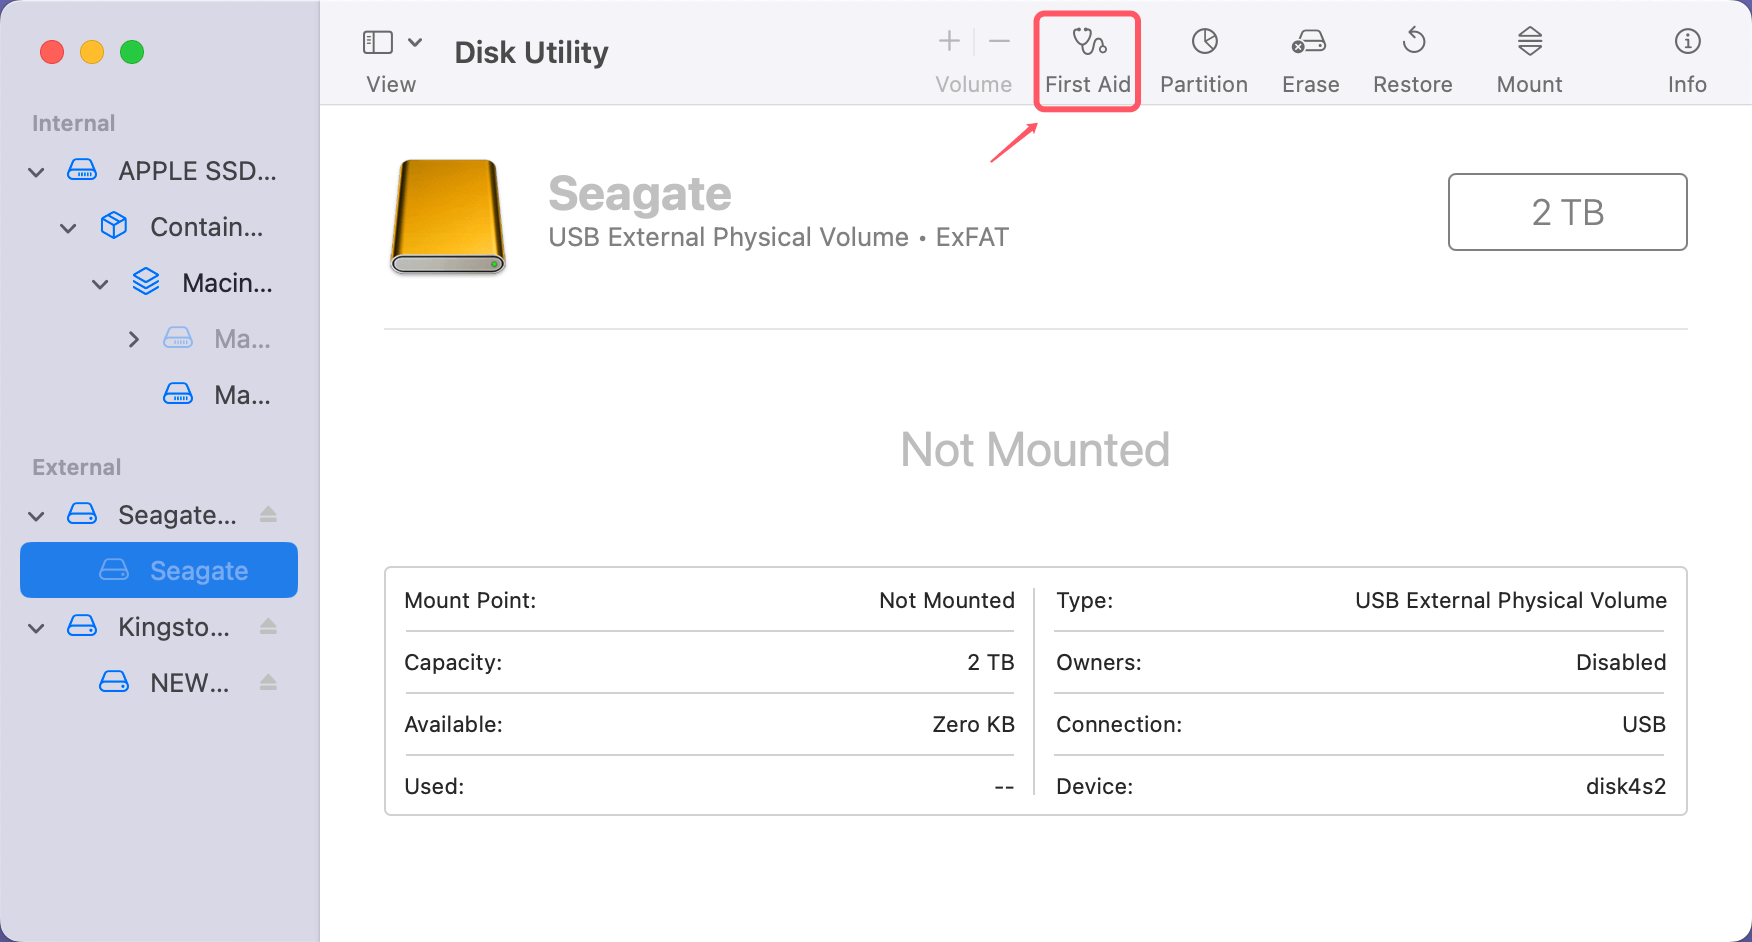Click the Seagate drive thumbnail image
Image resolution: width=1752 pixels, height=942 pixels.
447,215
